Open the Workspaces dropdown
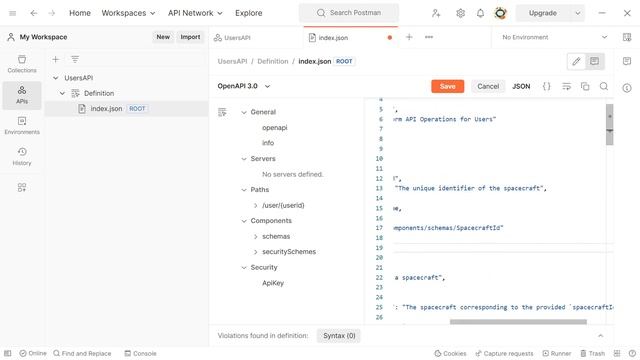 click(128, 13)
